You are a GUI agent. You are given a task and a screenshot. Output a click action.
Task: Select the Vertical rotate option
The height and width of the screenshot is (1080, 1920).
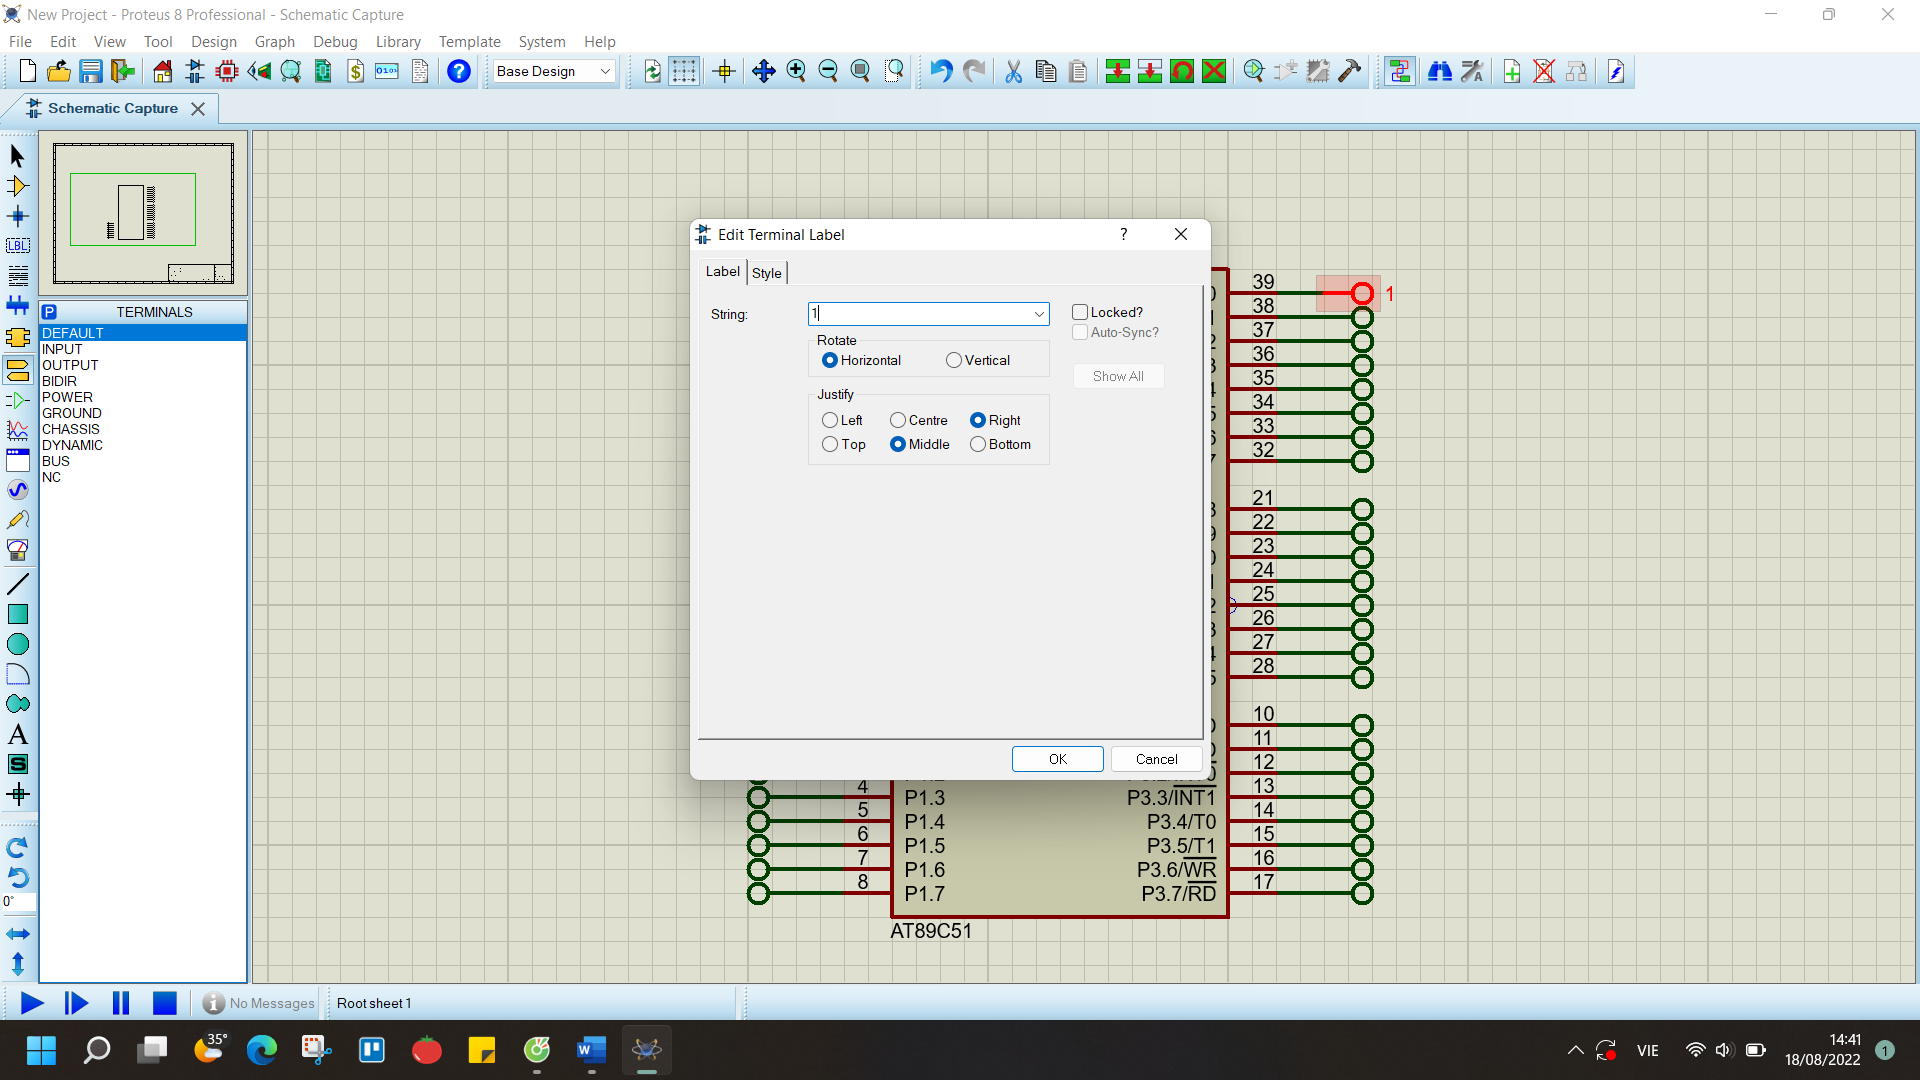[954, 360]
